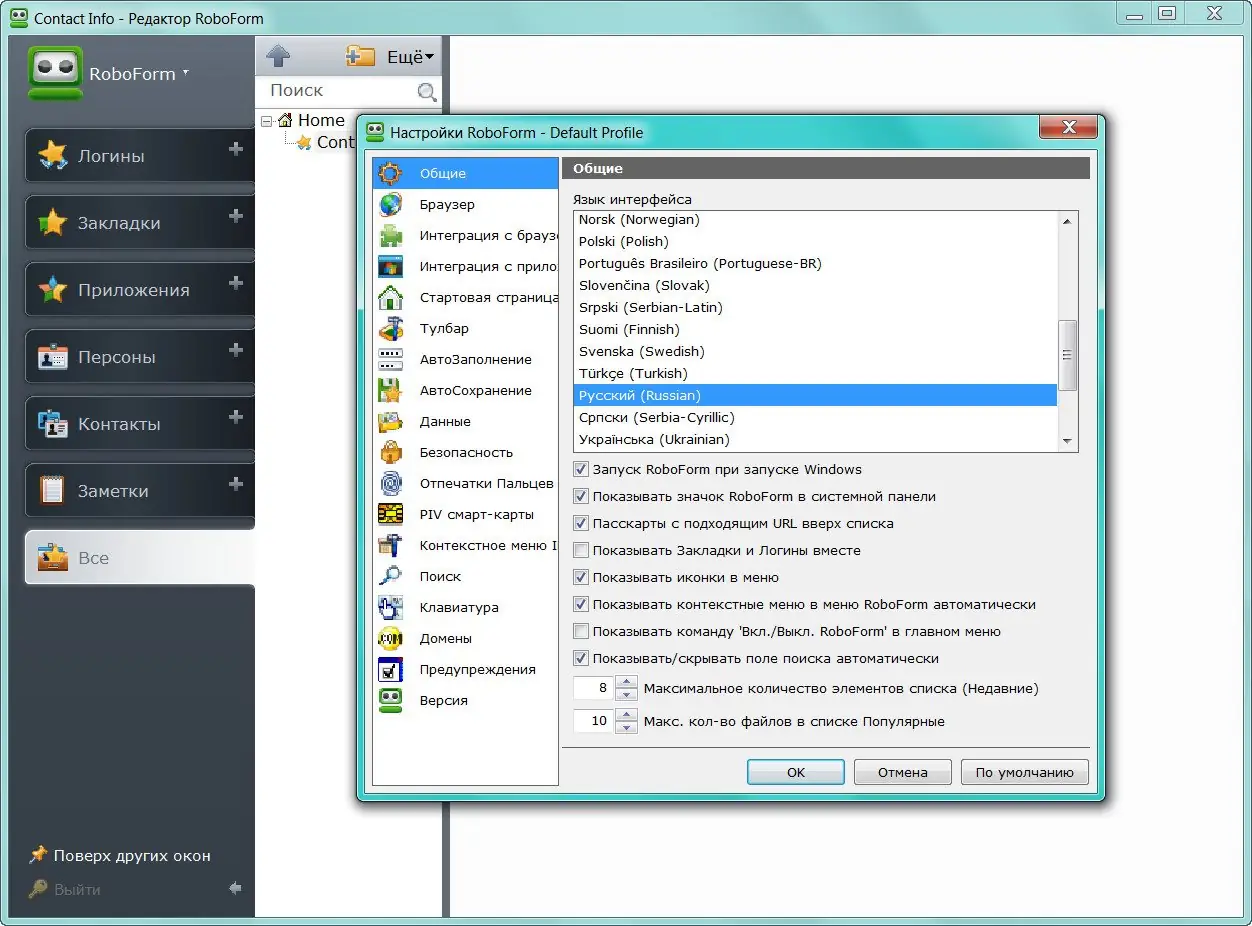Open the Поиск magnifier settings icon
The width and height of the screenshot is (1252, 926).
coord(390,576)
